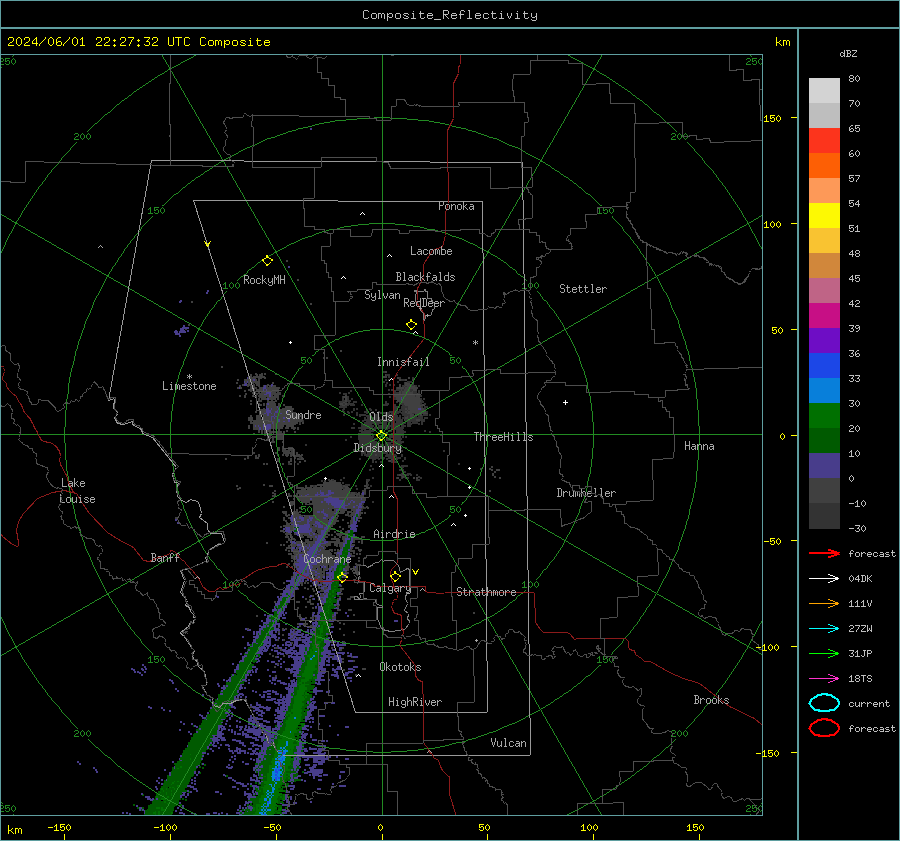Select the yellow diamond marker above Calgary
900x841 pixels.
click(395, 576)
